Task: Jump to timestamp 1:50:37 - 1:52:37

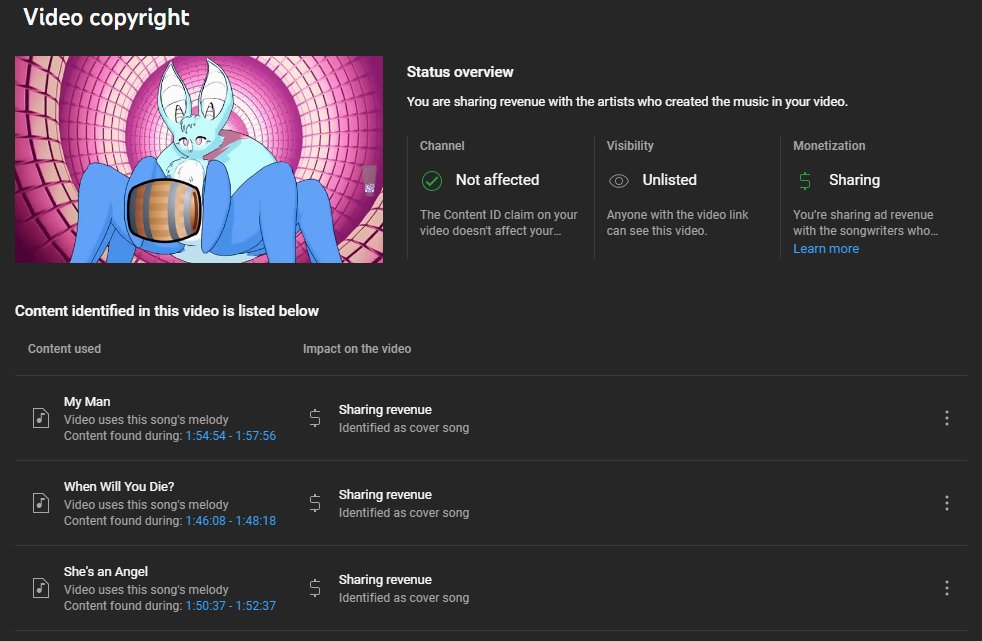Action: click(x=230, y=606)
